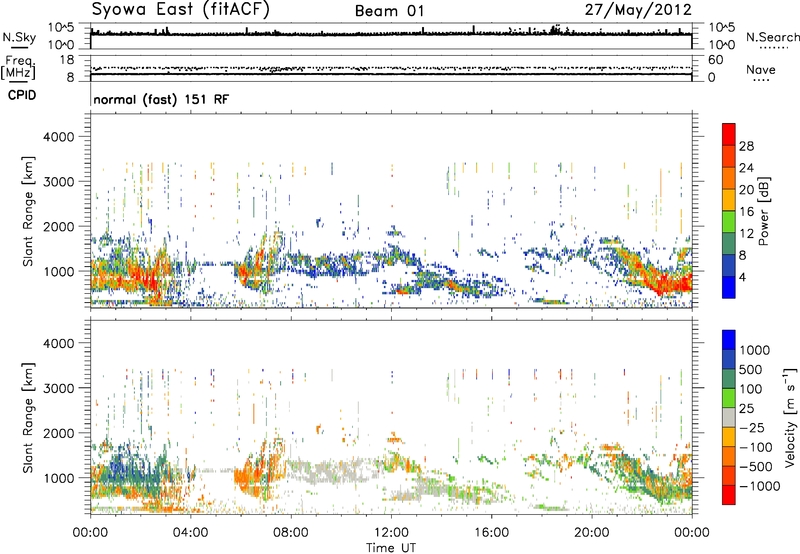
Task: Click the 20:00 time tick label
Action: (x=592, y=533)
